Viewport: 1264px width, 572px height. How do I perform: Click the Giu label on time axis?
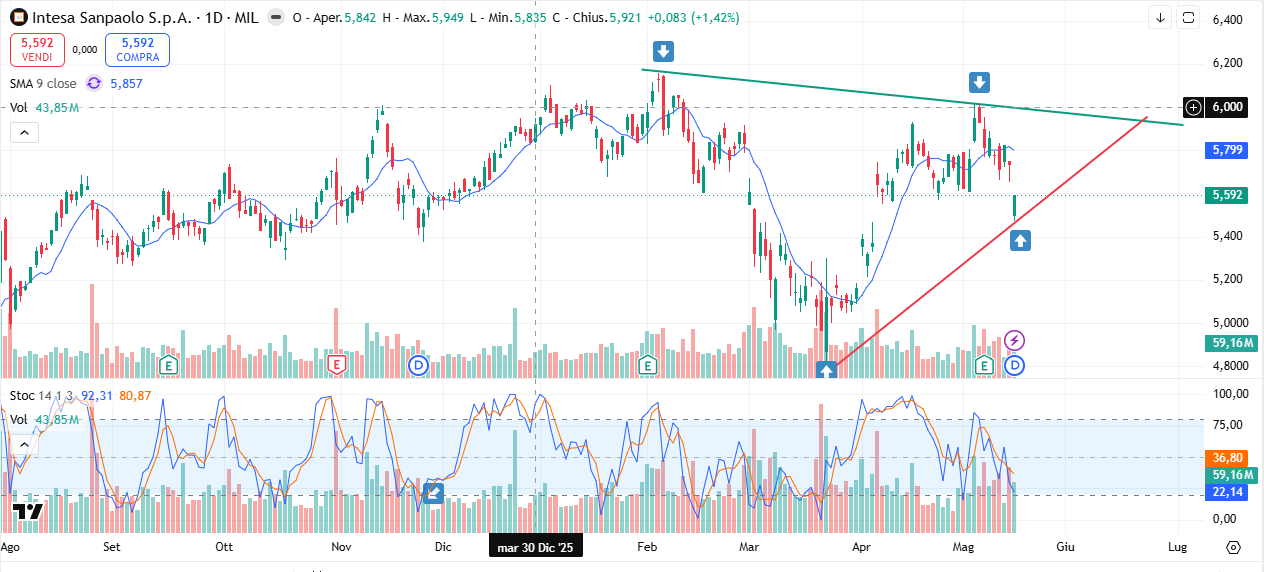1065,547
